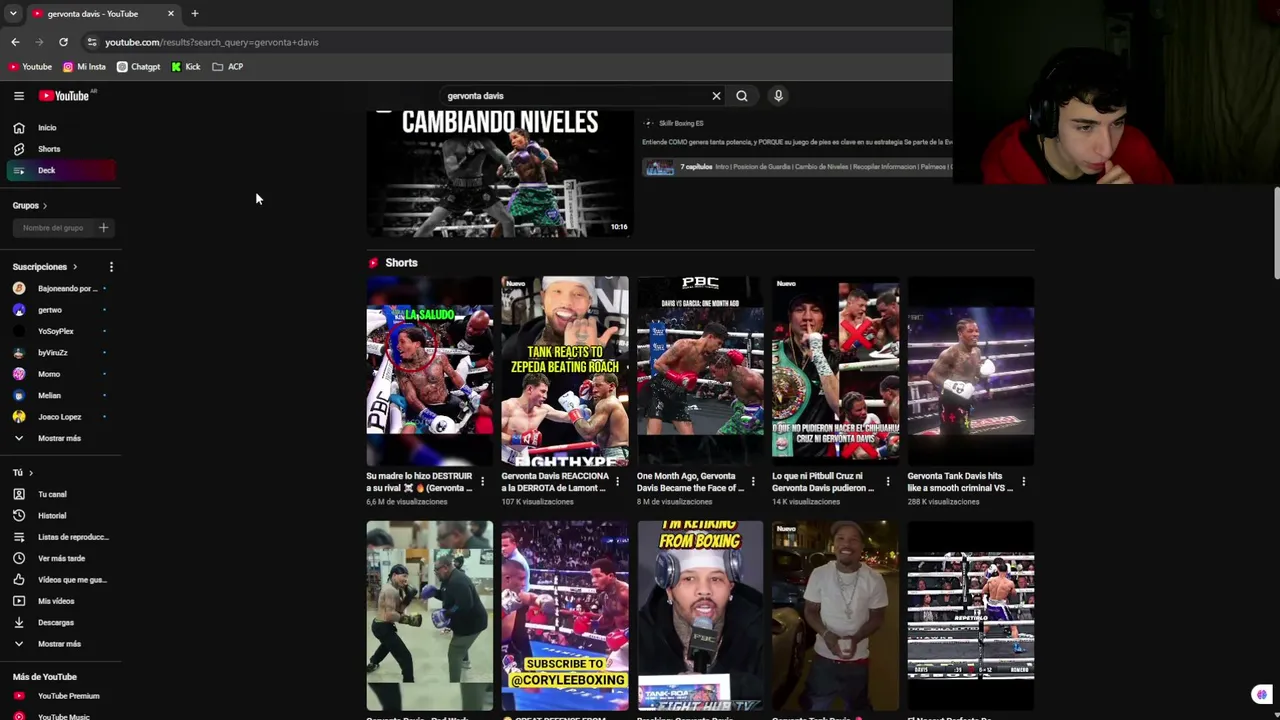Open the I'M RETIRING FROM BOXING short thumbnail
This screenshot has height=720, width=1280.
pos(700,616)
